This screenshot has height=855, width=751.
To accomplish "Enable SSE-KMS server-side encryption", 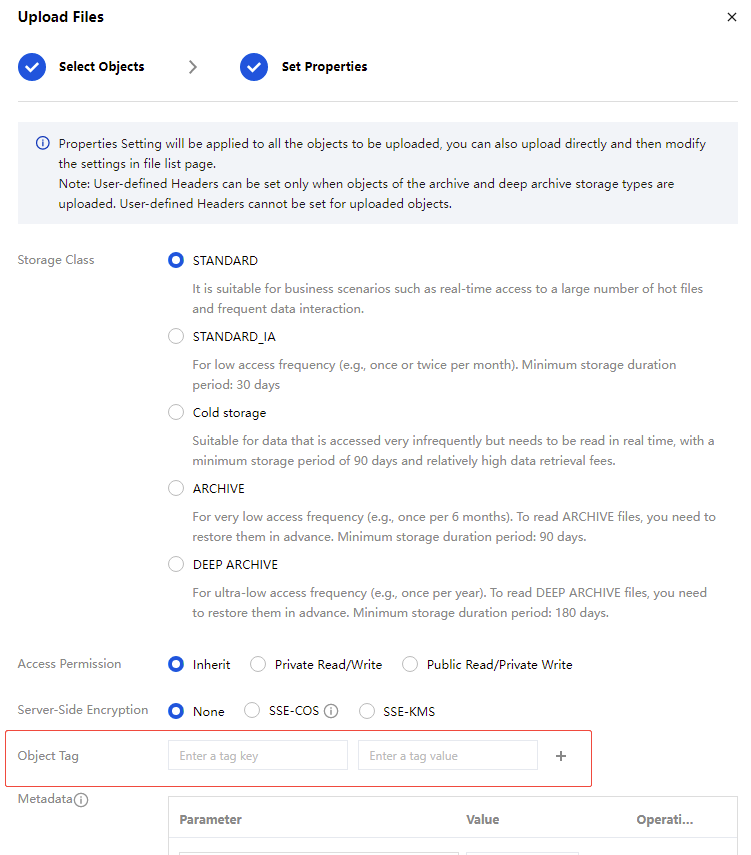I will (367, 712).
